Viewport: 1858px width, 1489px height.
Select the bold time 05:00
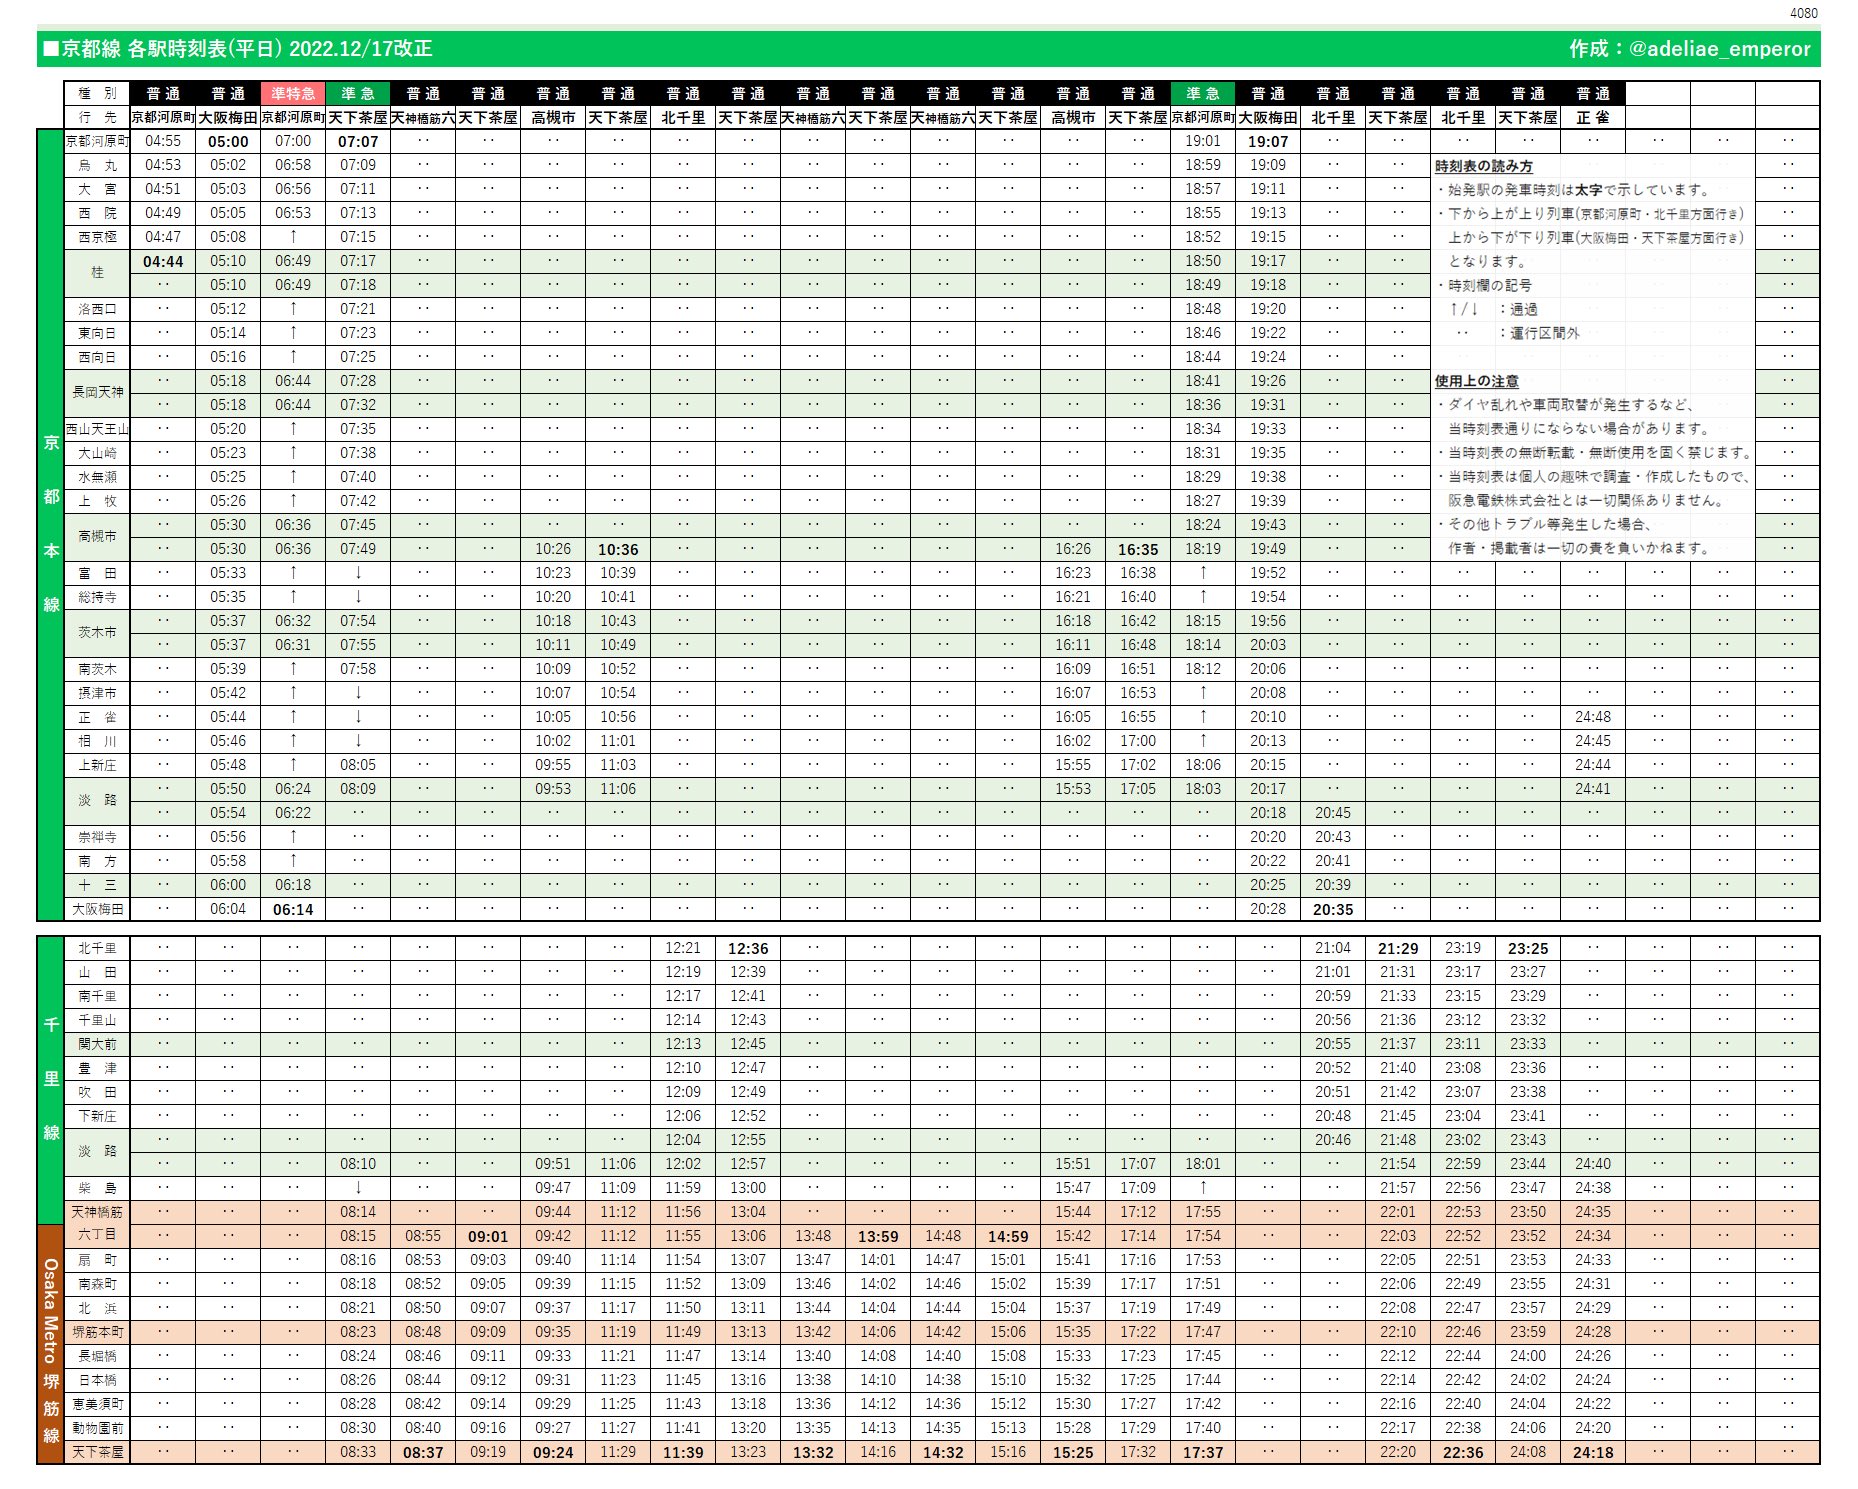[228, 141]
